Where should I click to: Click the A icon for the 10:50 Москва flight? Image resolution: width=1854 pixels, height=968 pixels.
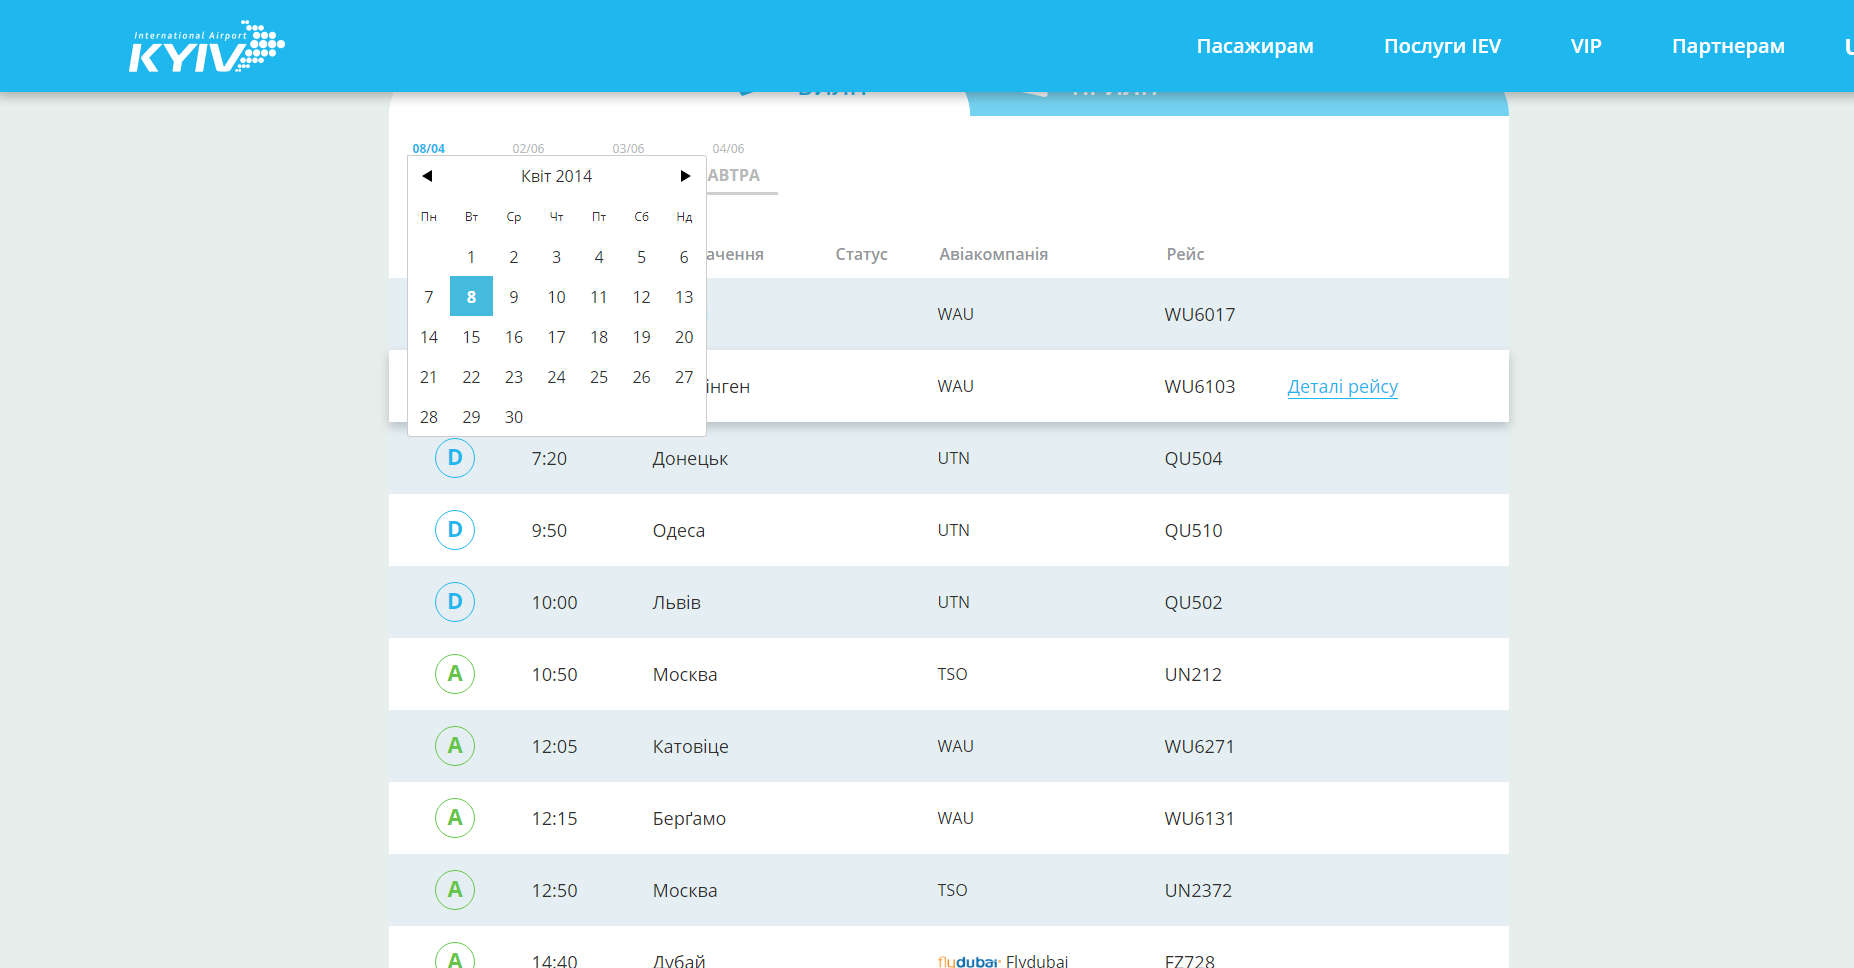455,674
